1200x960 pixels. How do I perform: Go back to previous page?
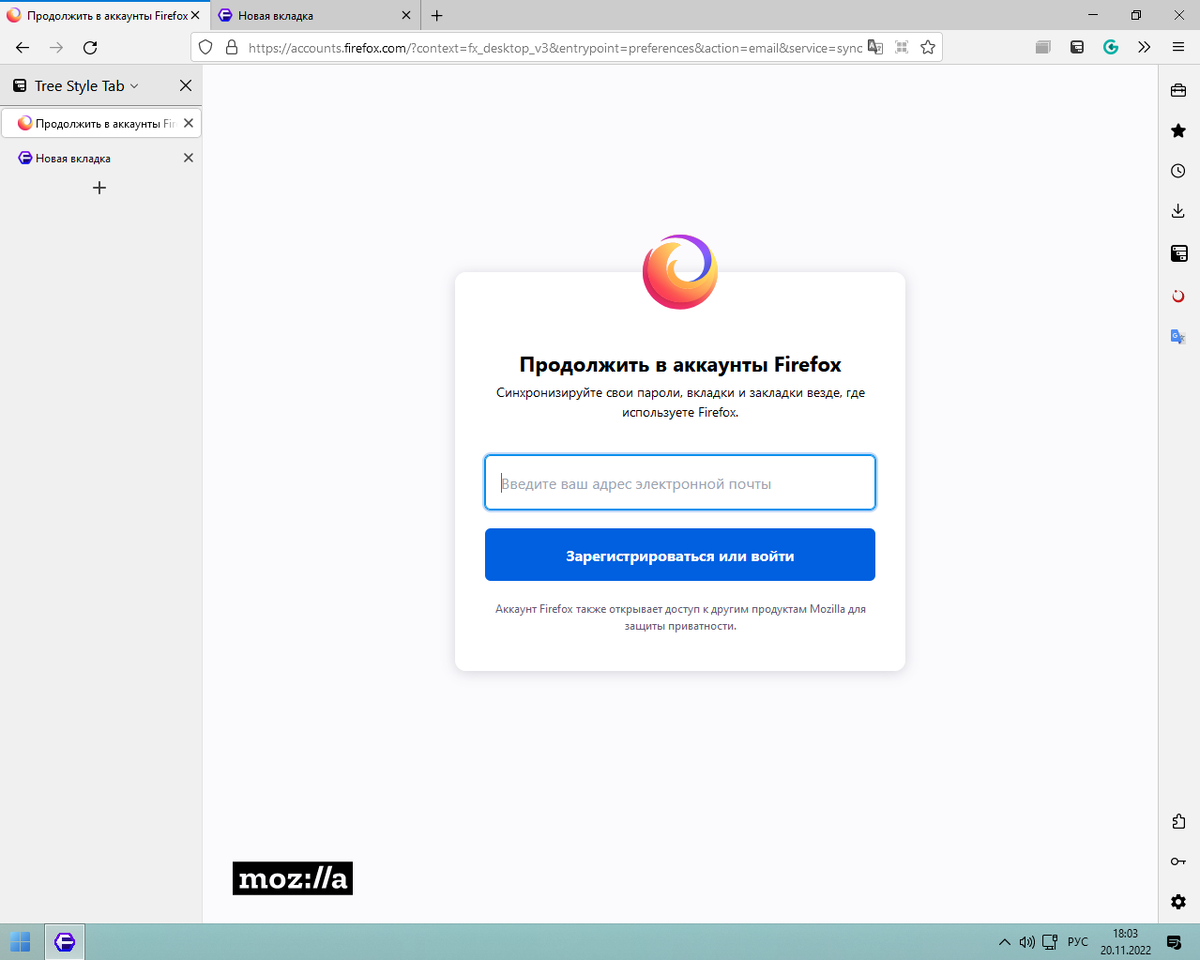pyautogui.click(x=23, y=47)
